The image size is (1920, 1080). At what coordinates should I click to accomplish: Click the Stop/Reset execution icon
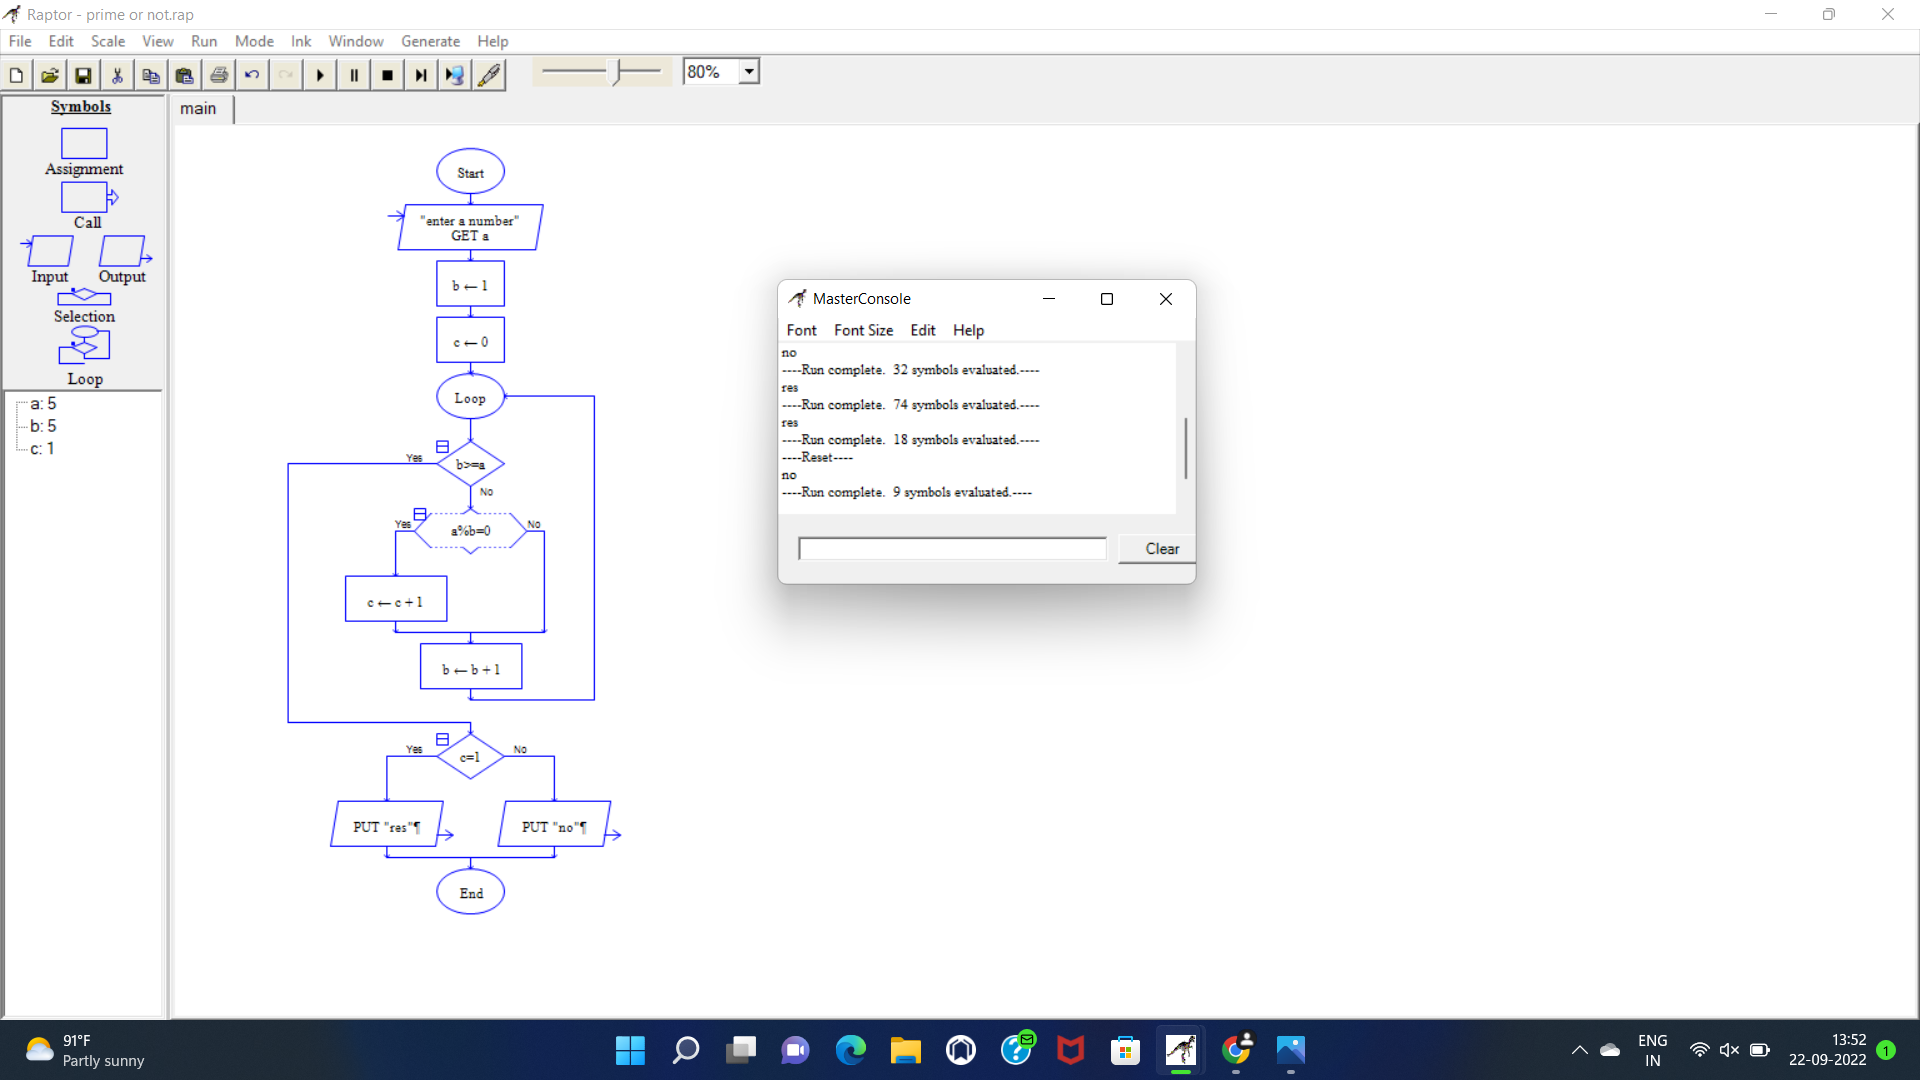point(388,75)
